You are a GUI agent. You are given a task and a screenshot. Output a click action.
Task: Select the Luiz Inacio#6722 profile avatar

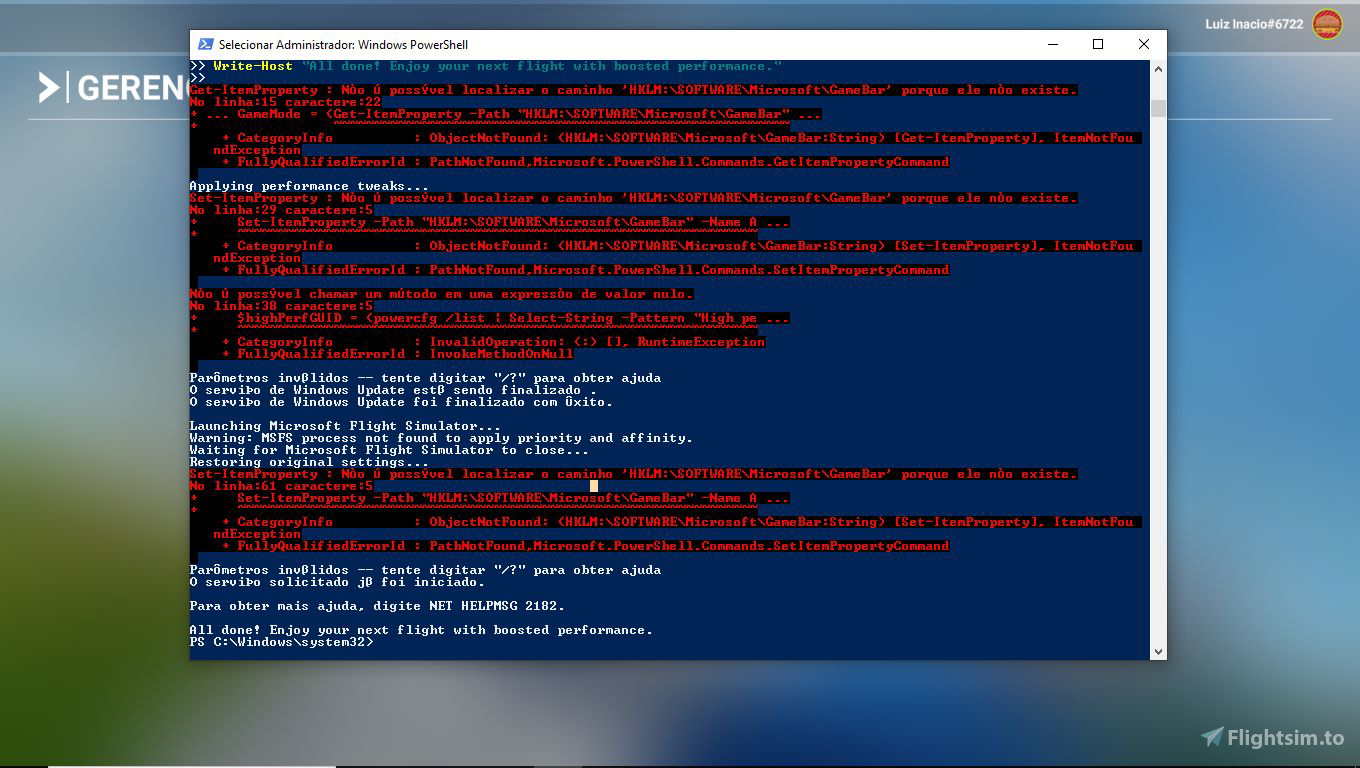[x=1327, y=24]
